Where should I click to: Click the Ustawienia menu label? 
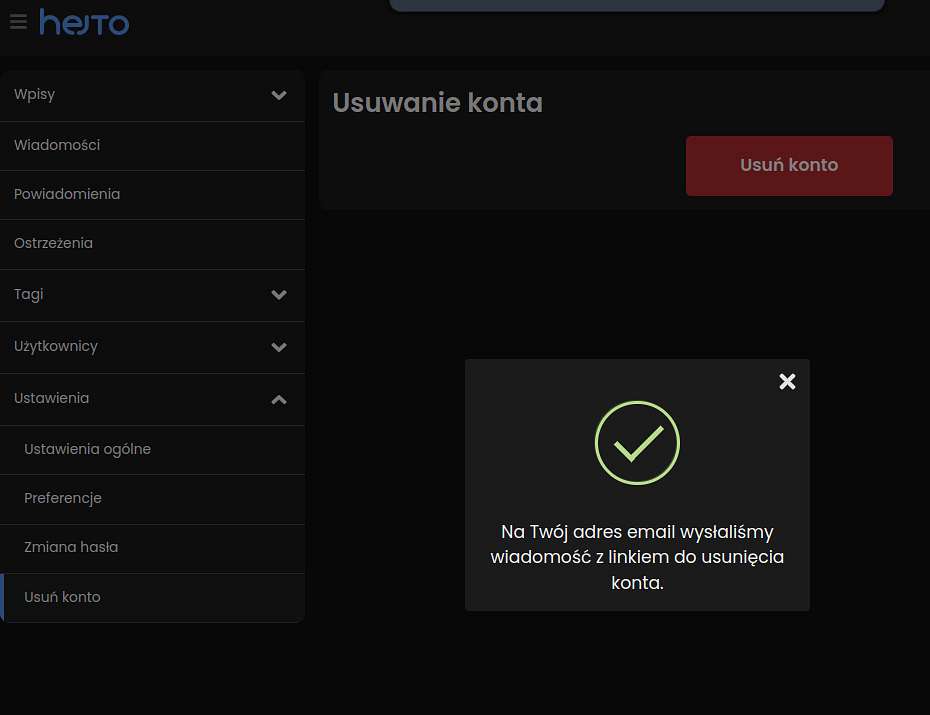[52, 398]
